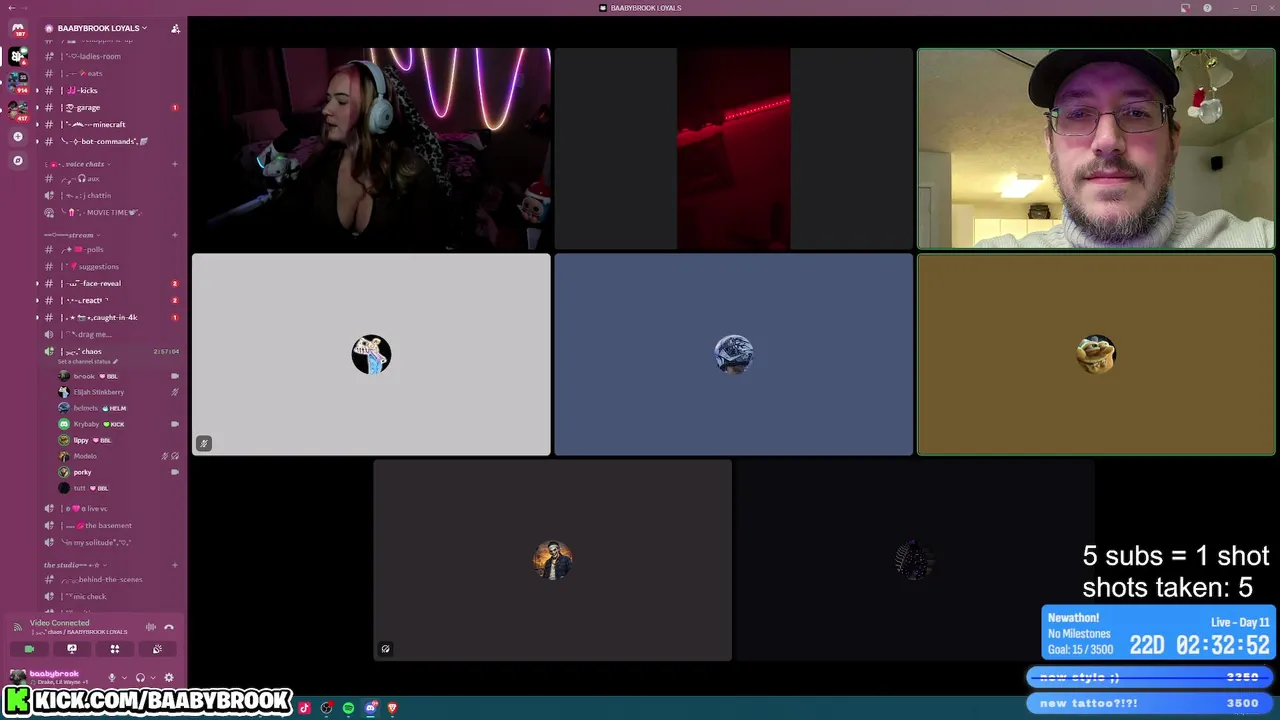Viewport: 1280px width, 720px height.
Task: Open Activities launcher button
Action: 115,649
